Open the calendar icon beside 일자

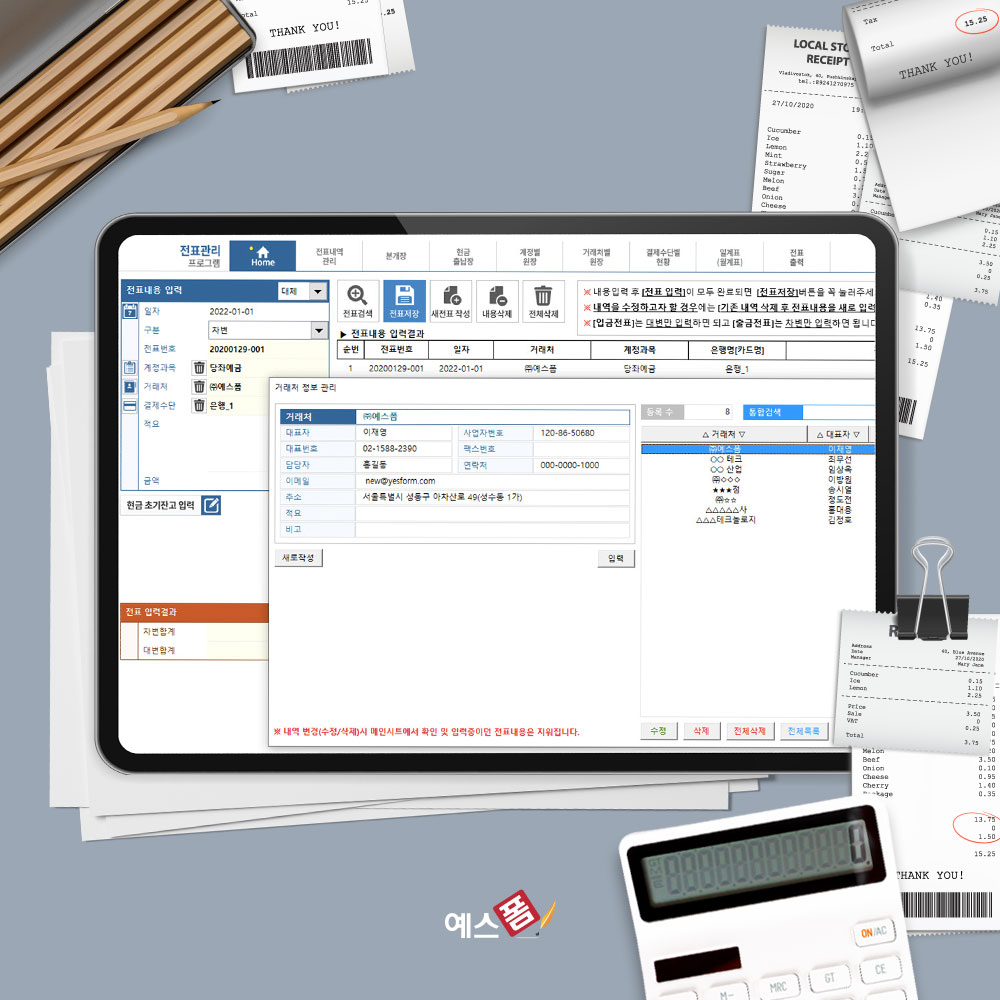[129, 311]
